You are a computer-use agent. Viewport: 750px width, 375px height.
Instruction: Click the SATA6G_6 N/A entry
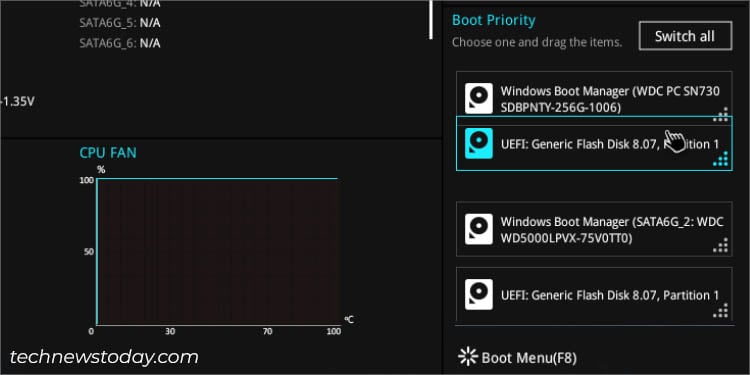[120, 44]
